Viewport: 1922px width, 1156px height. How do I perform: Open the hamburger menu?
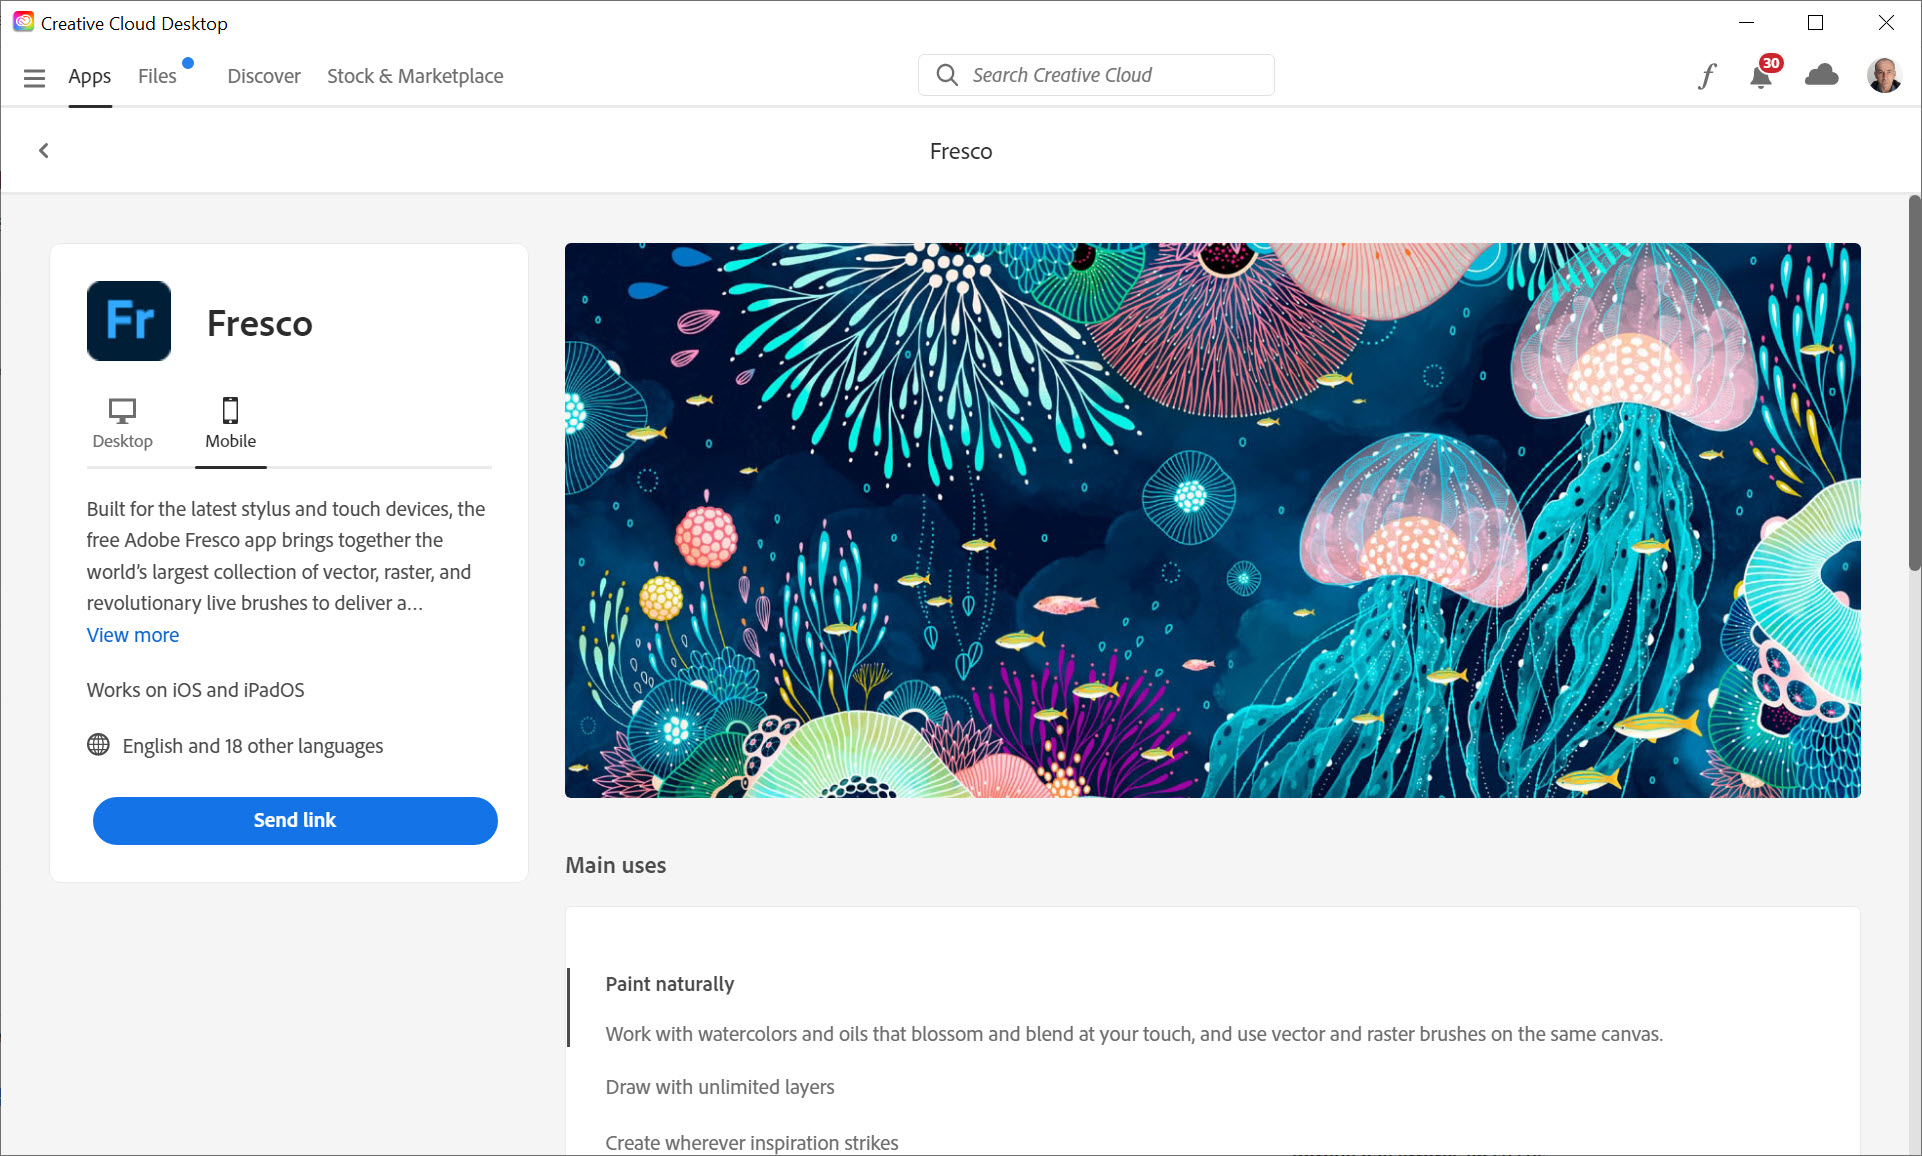35,76
